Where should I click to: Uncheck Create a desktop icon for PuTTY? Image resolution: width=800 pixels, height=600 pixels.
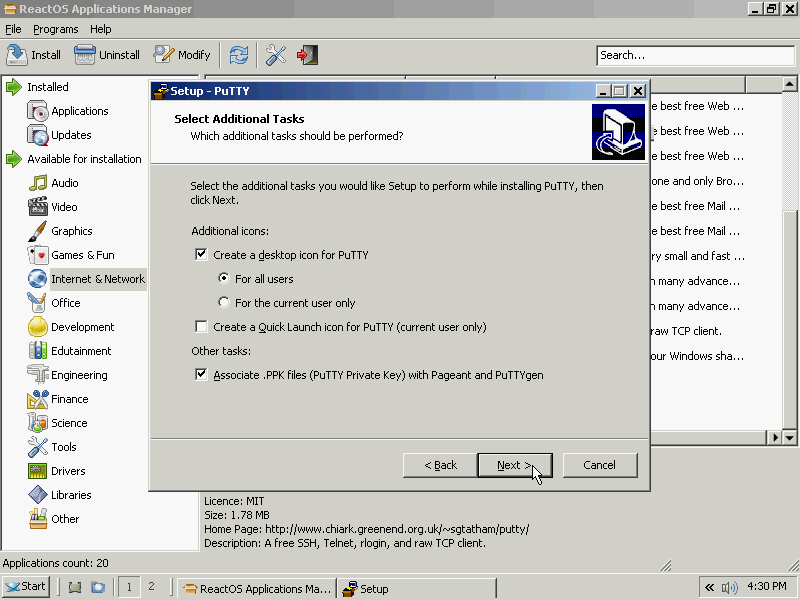point(202,255)
